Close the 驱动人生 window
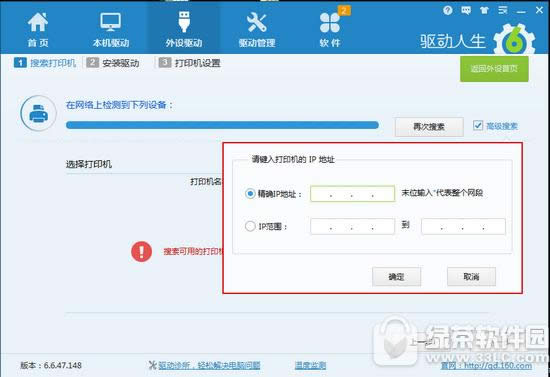The width and height of the screenshot is (550, 377). pyautogui.click(x=539, y=11)
